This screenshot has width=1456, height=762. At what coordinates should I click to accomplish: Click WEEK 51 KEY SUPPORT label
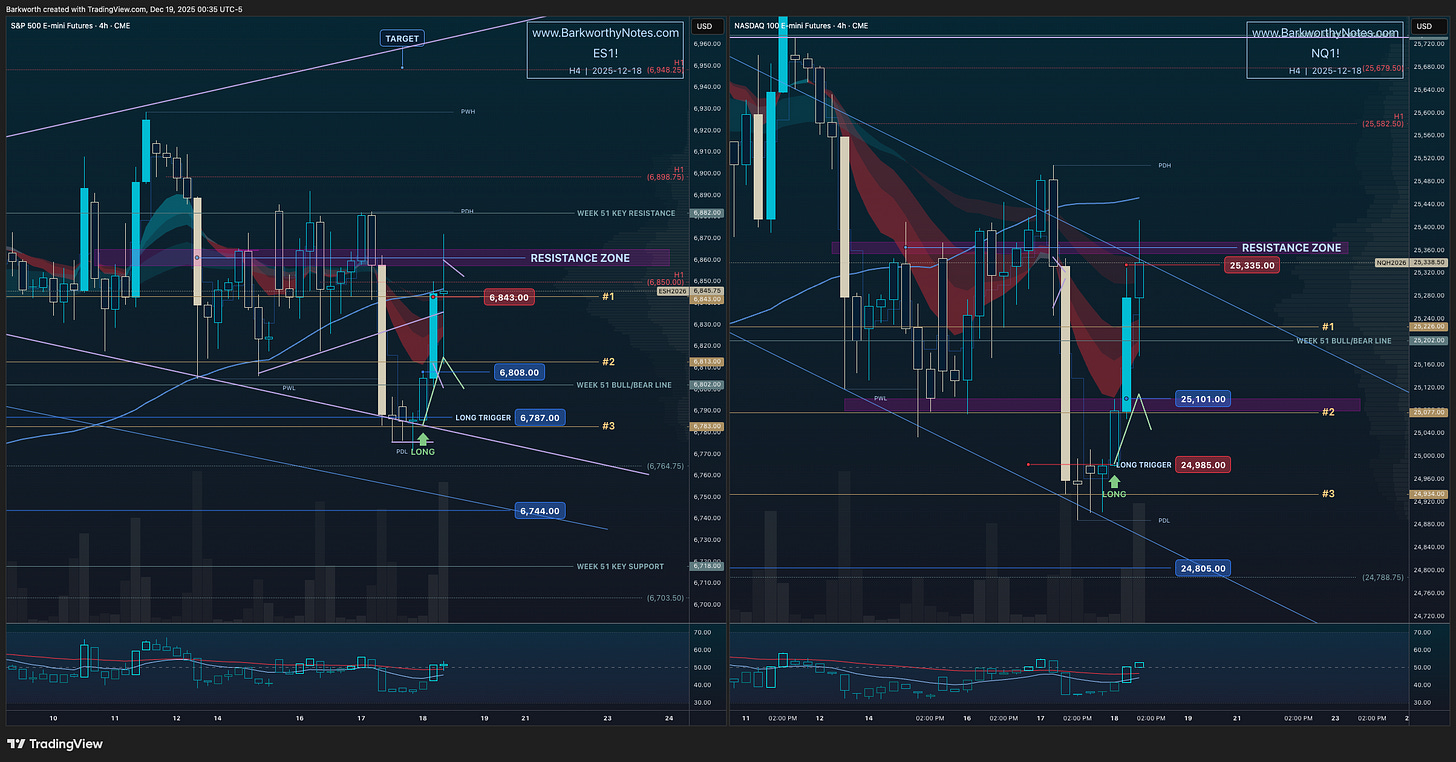click(620, 567)
